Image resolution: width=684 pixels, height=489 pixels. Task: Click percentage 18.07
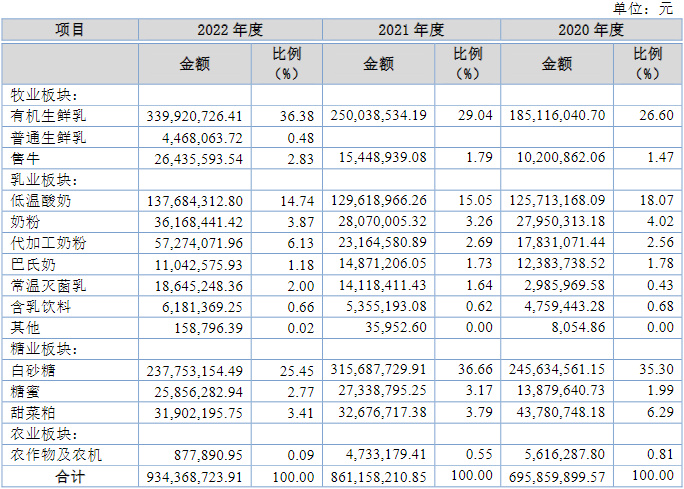(x=657, y=200)
